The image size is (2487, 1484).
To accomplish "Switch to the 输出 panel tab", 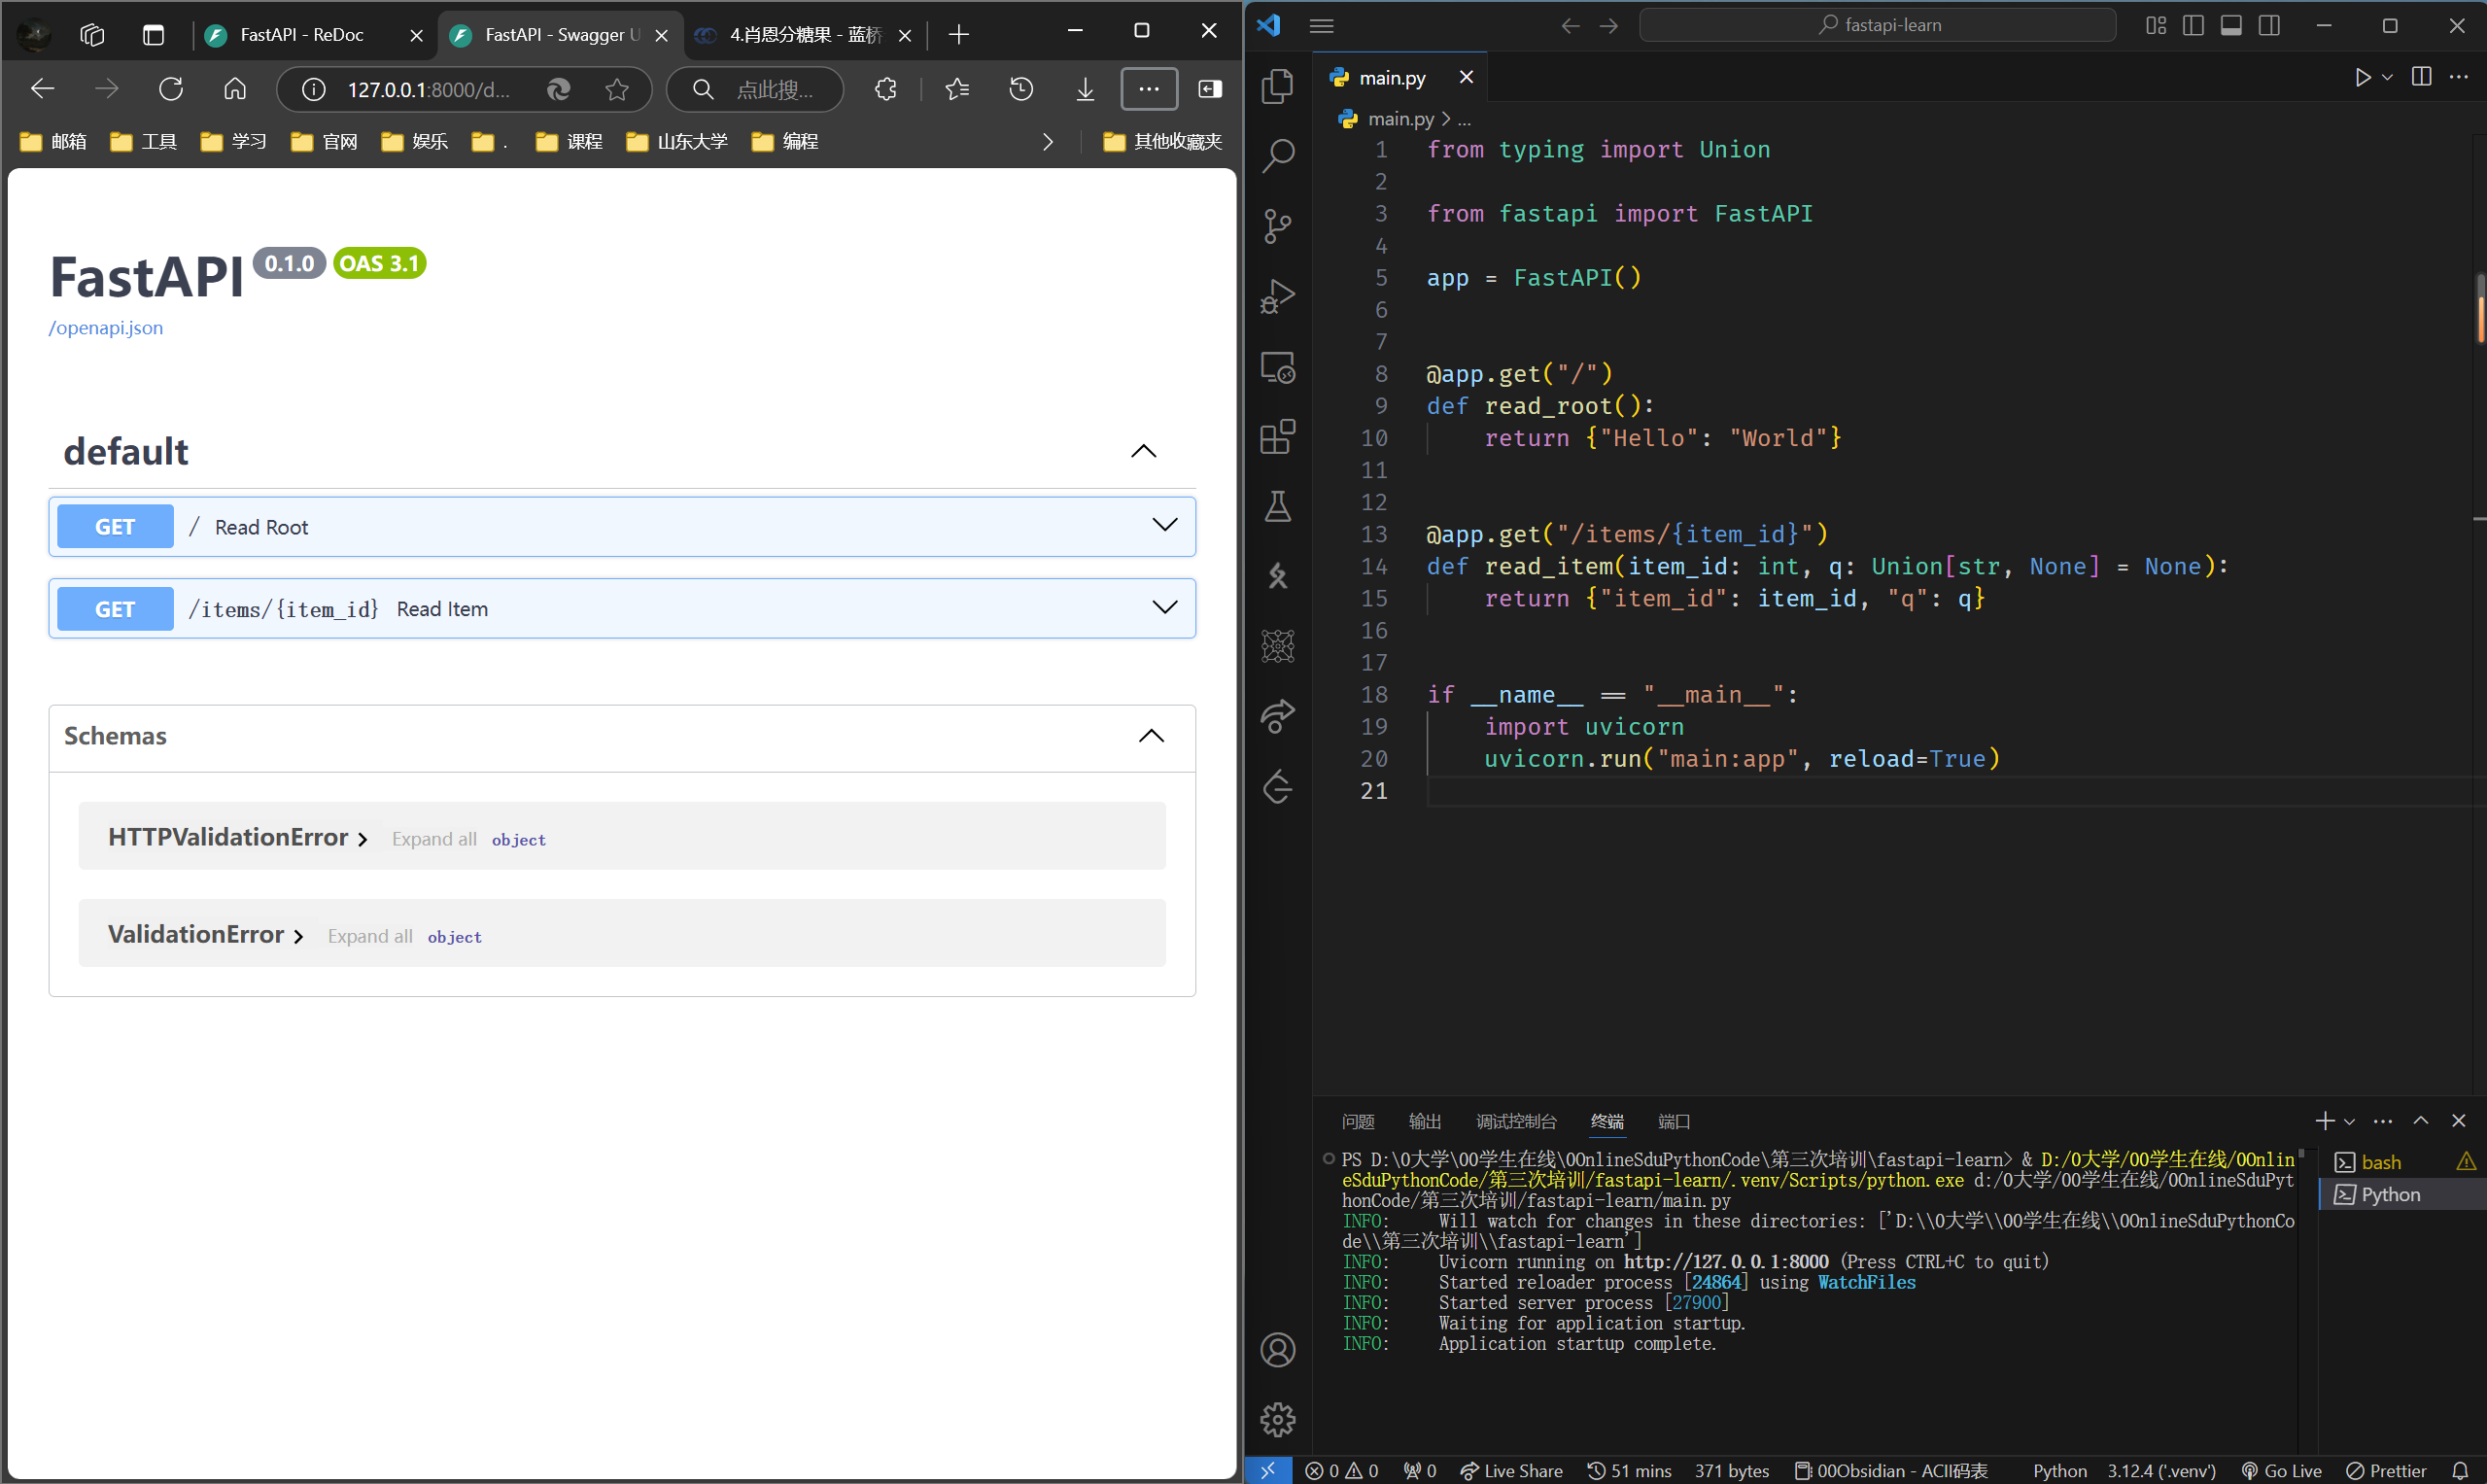I will point(1424,1121).
